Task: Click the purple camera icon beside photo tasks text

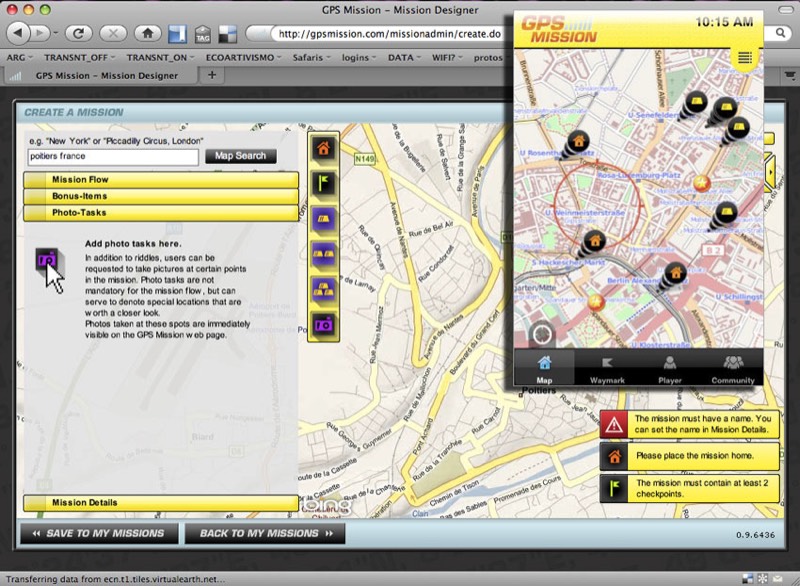Action: 47,260
